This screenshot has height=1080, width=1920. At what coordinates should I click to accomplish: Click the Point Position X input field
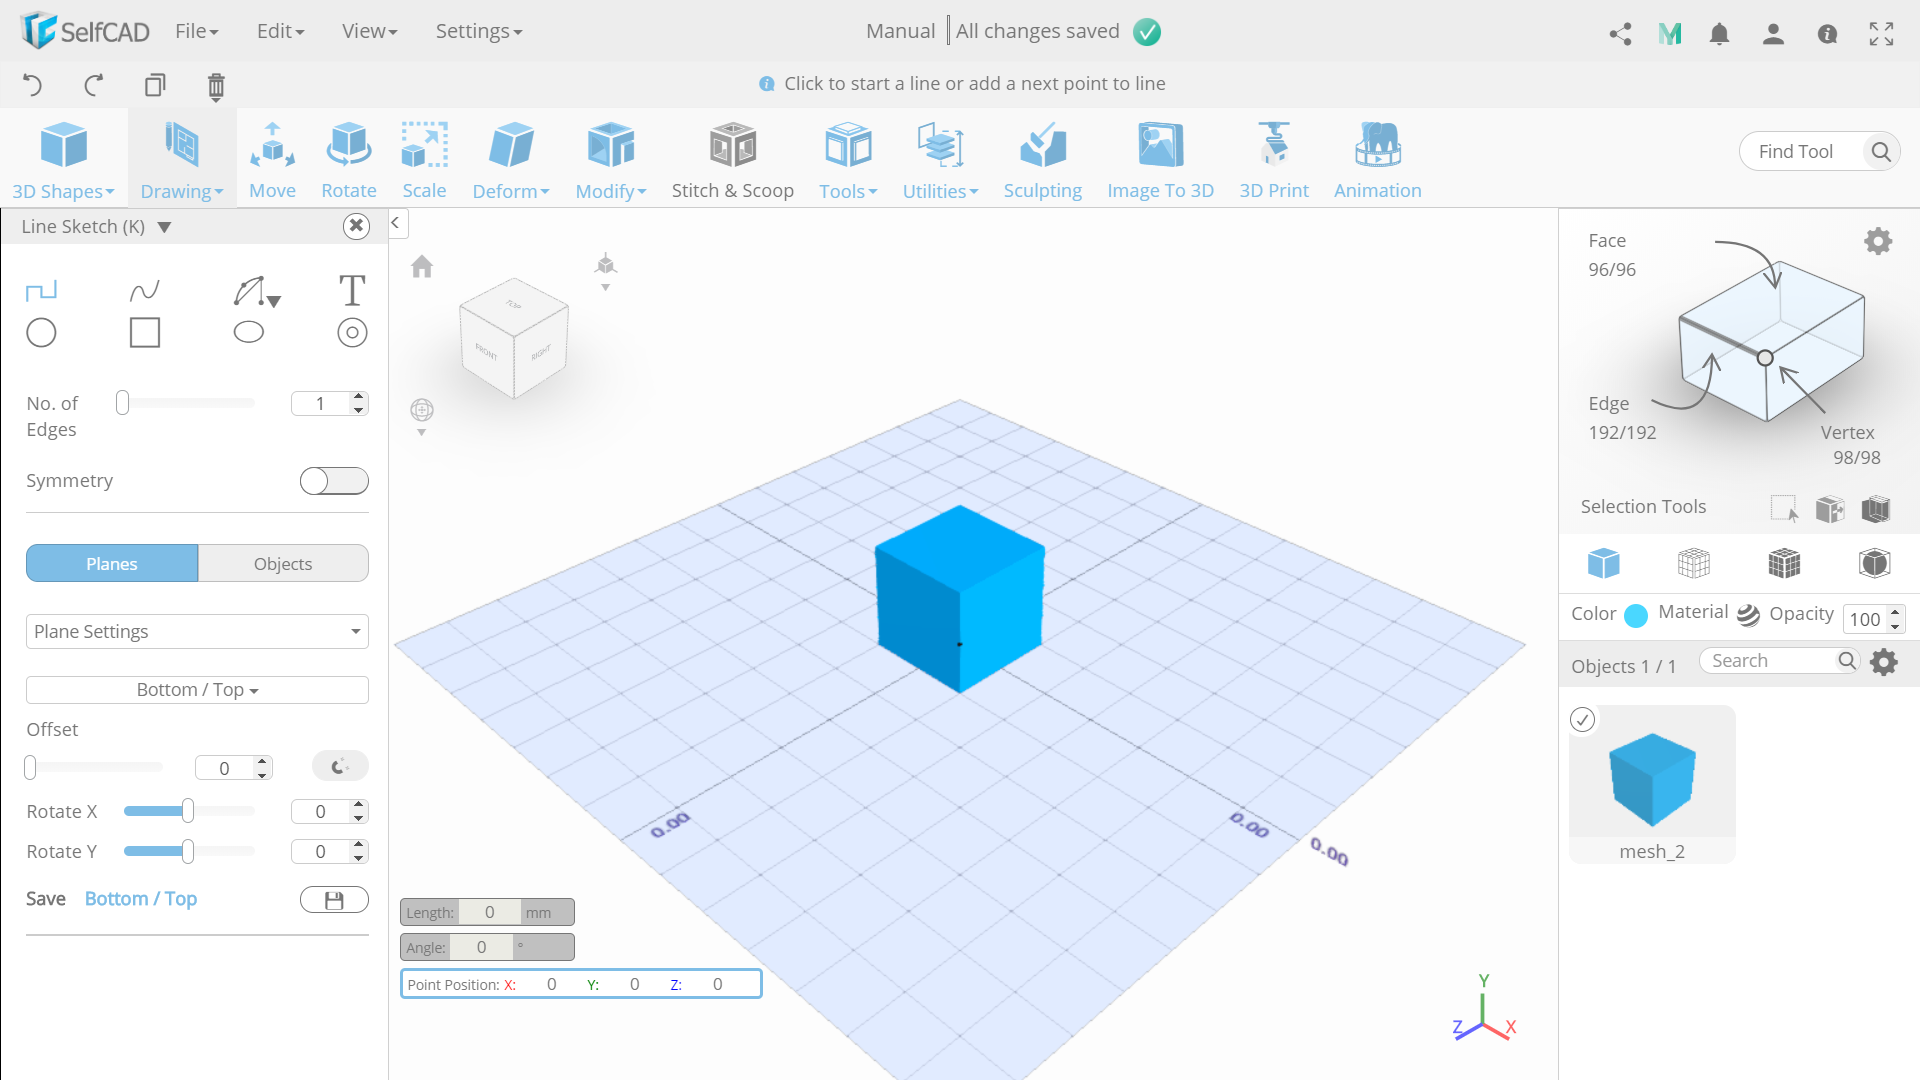pos(551,984)
